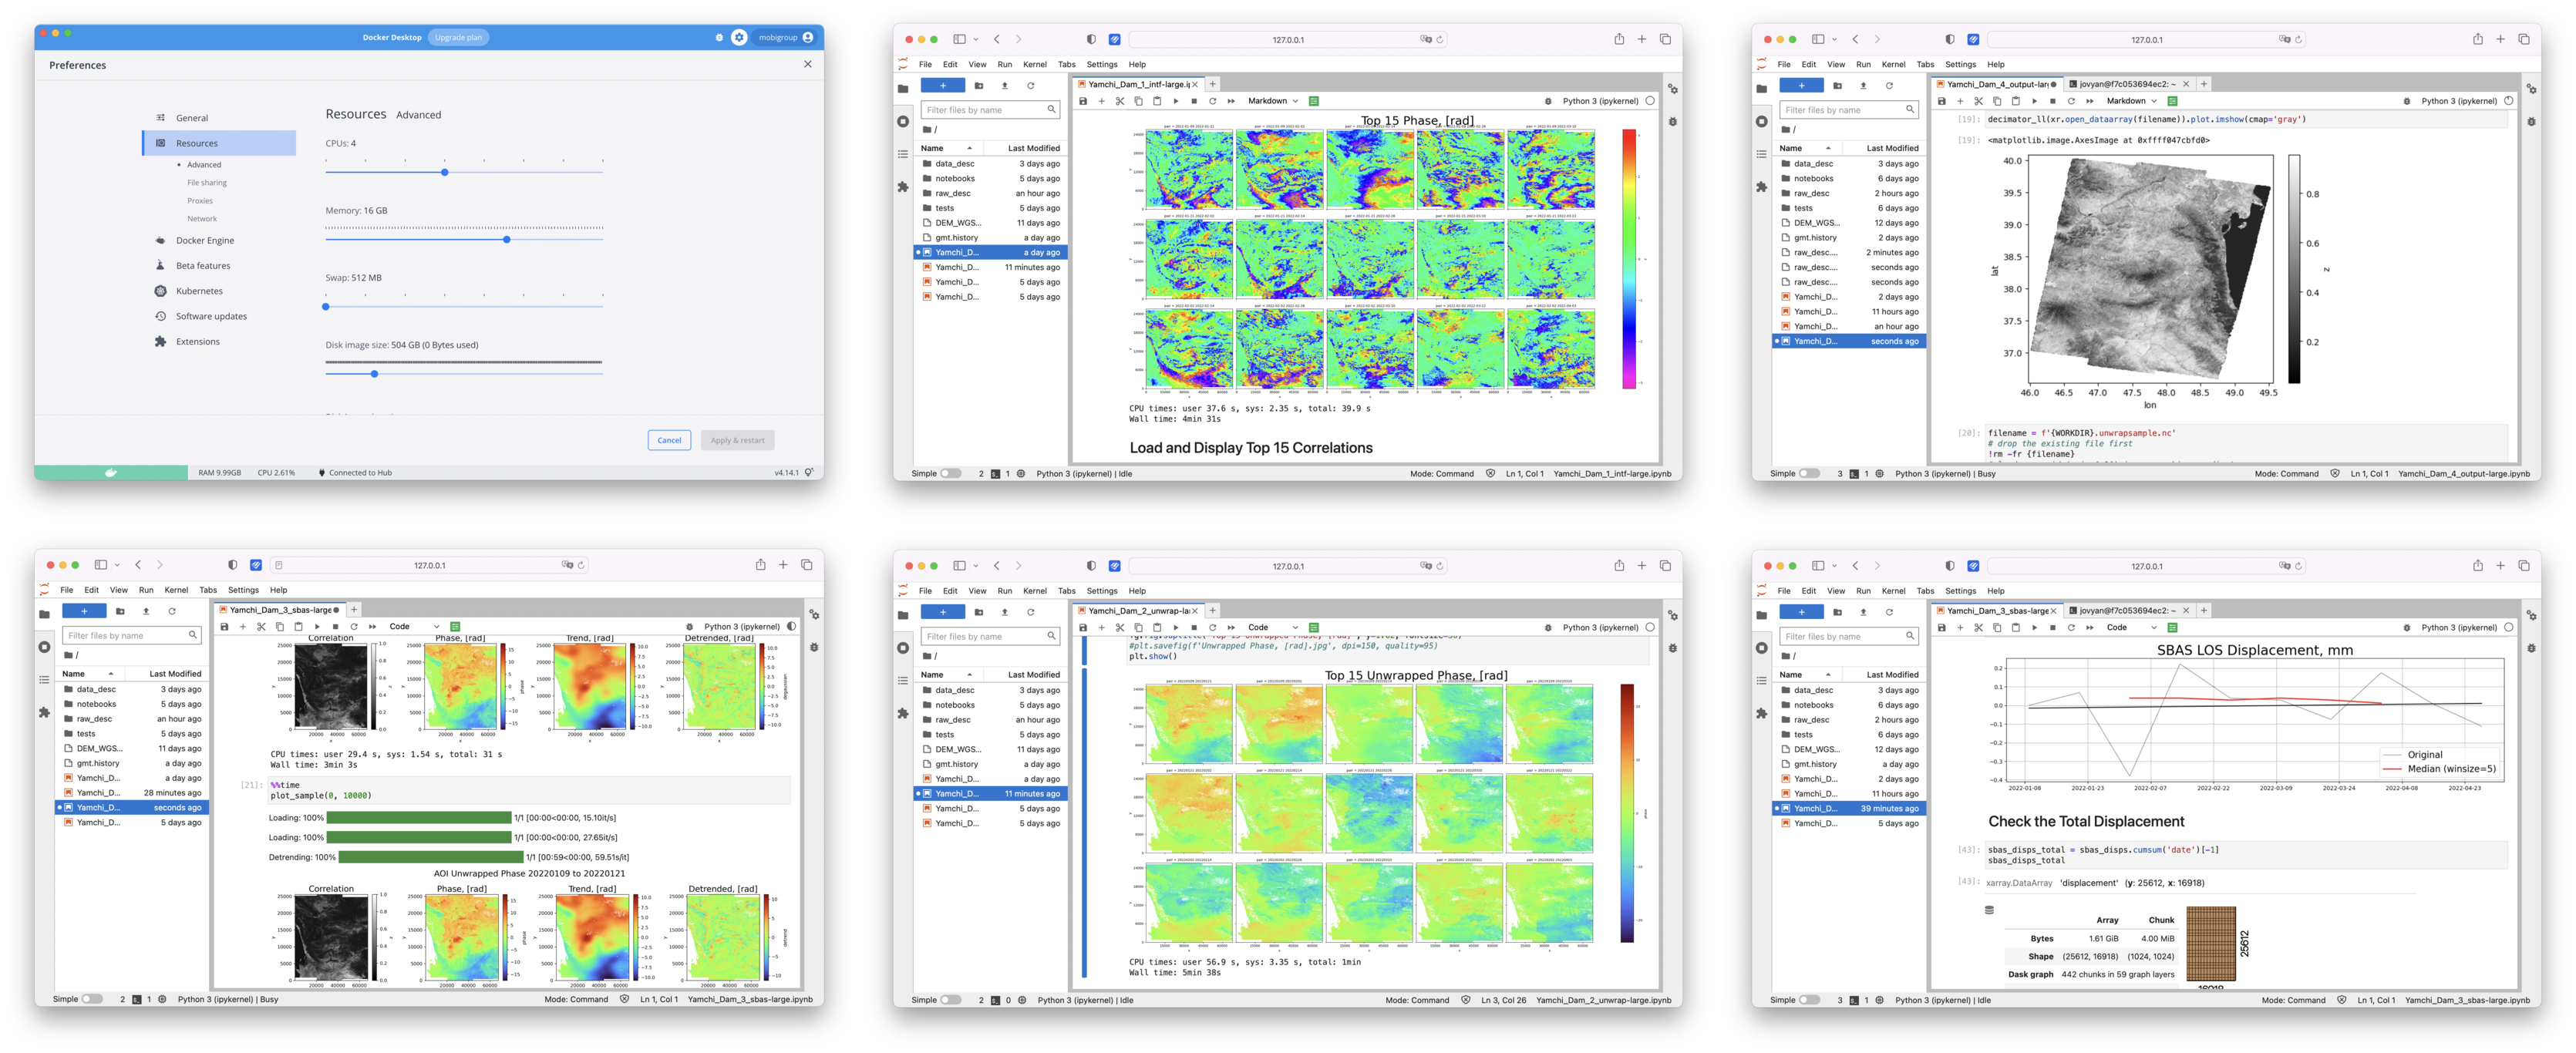Viewport: 2576px width, 1053px height.
Task: Click the Docker Memory slider handle
Action: (507, 240)
